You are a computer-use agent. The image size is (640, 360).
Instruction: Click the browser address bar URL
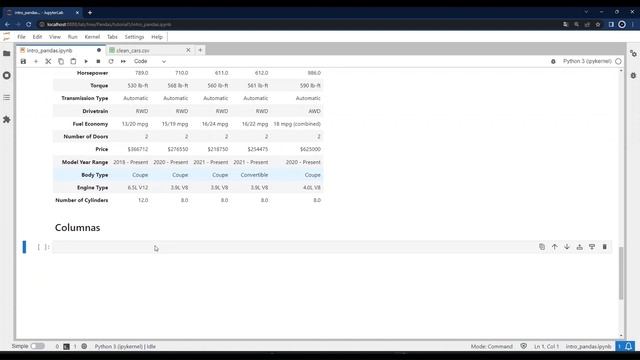click(109, 24)
